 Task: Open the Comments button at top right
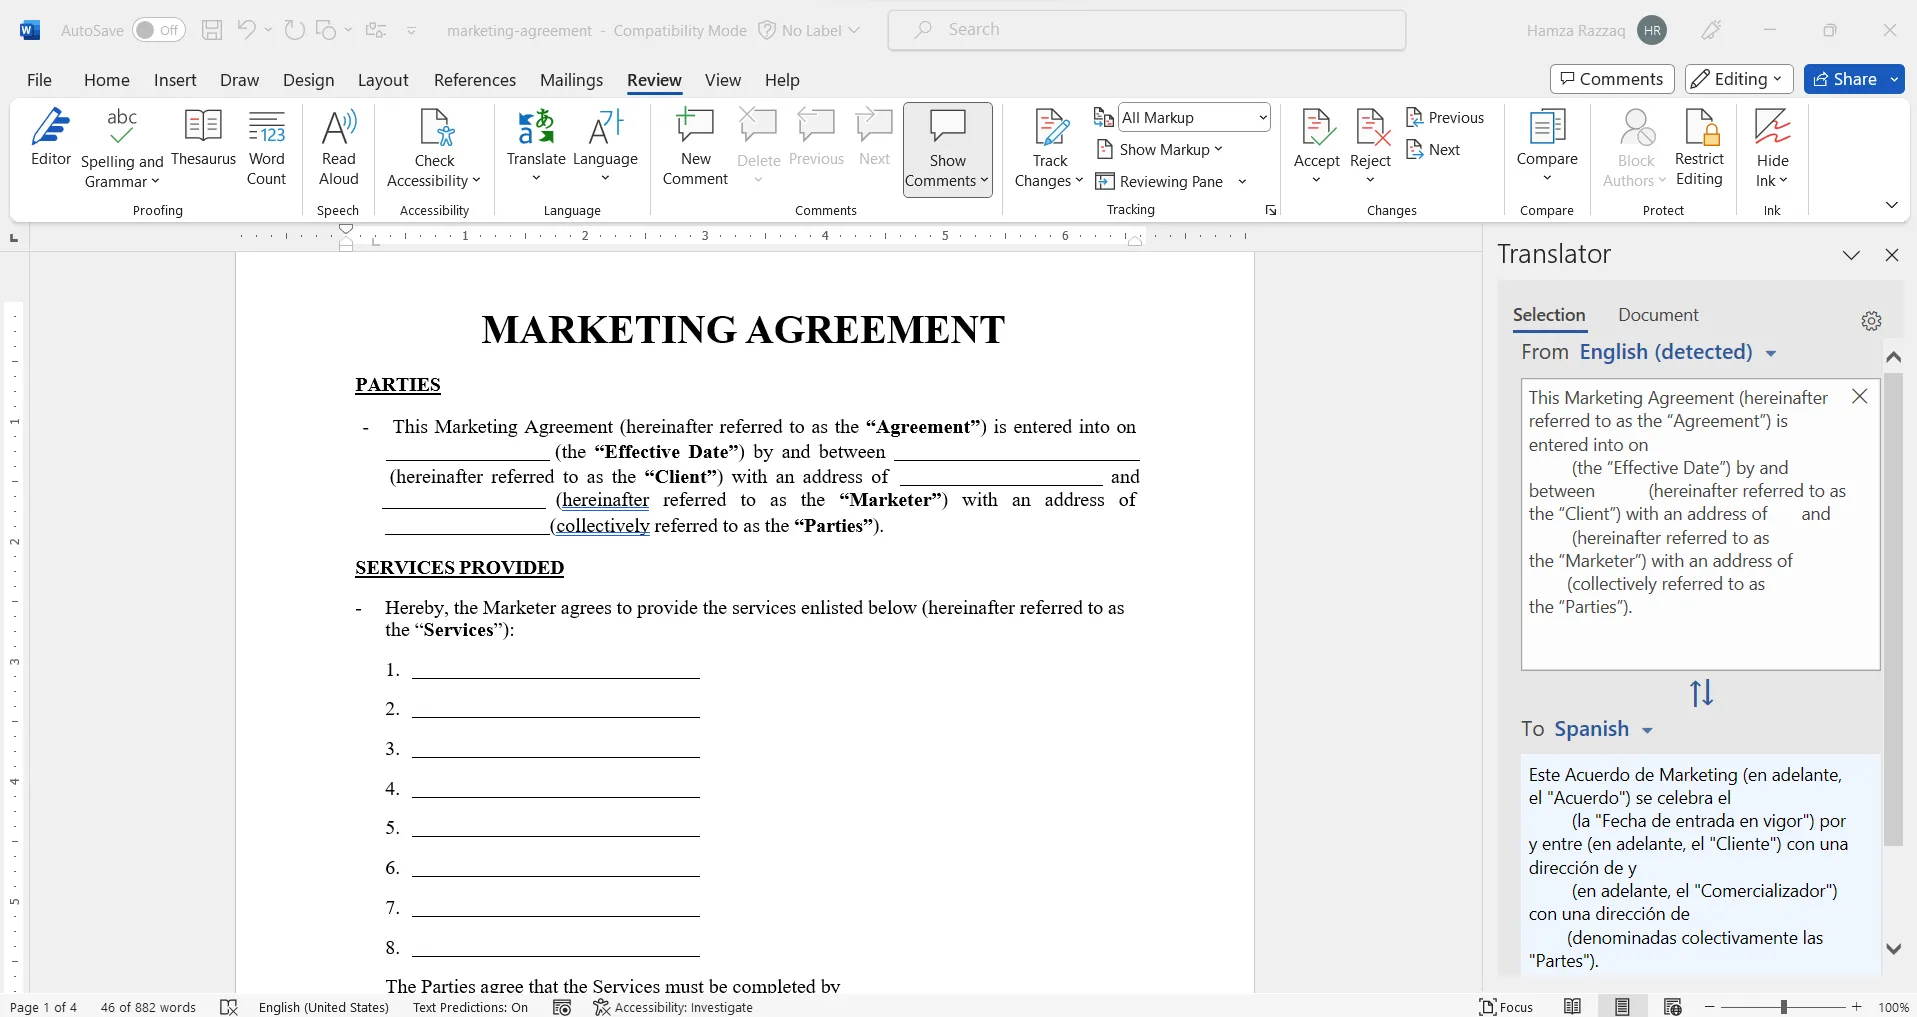pyautogui.click(x=1611, y=79)
